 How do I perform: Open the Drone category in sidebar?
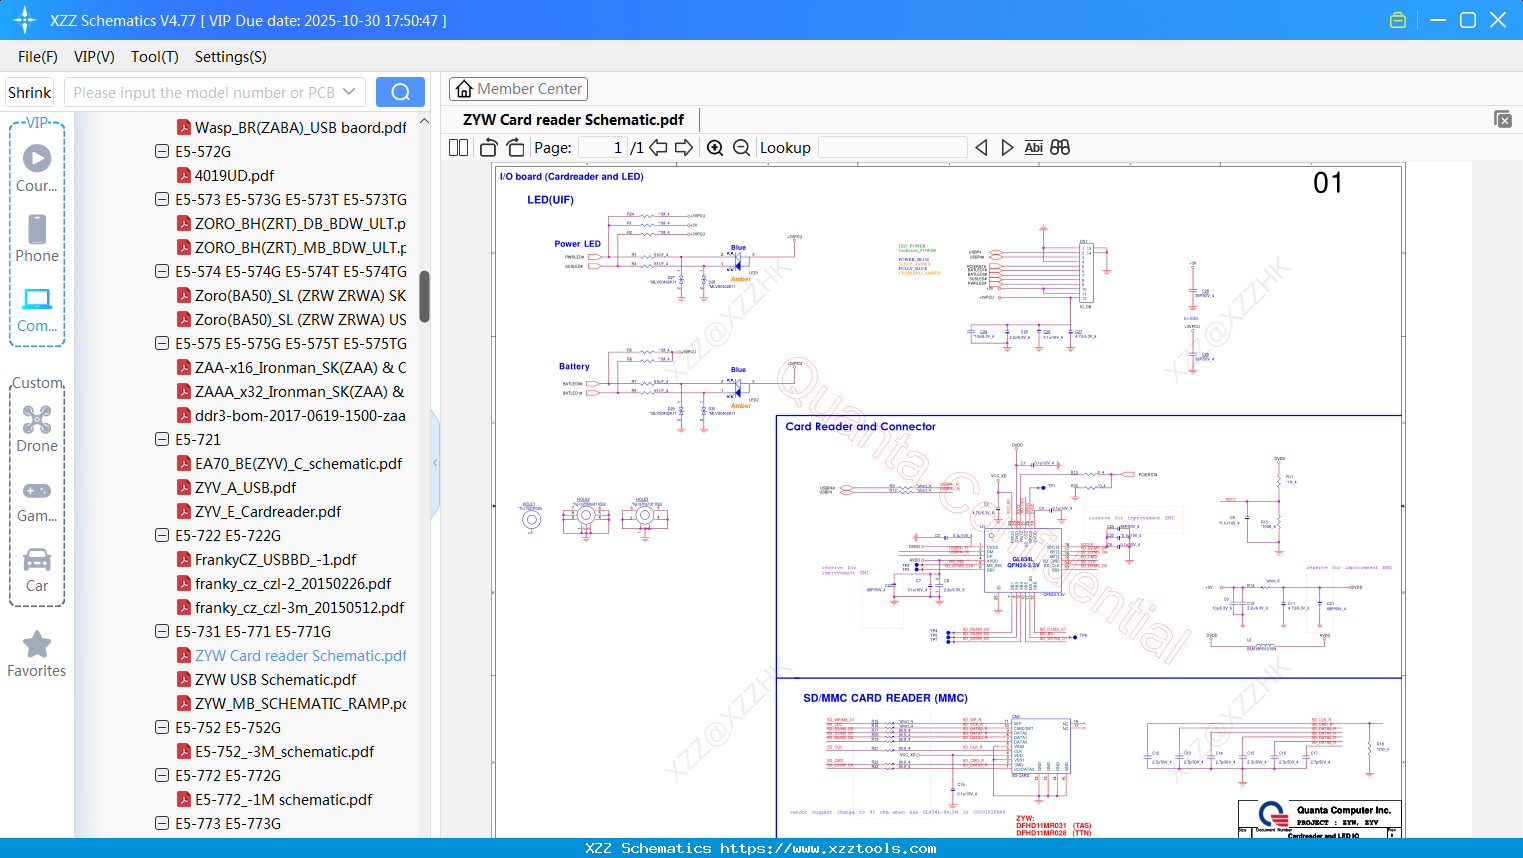coord(37,428)
